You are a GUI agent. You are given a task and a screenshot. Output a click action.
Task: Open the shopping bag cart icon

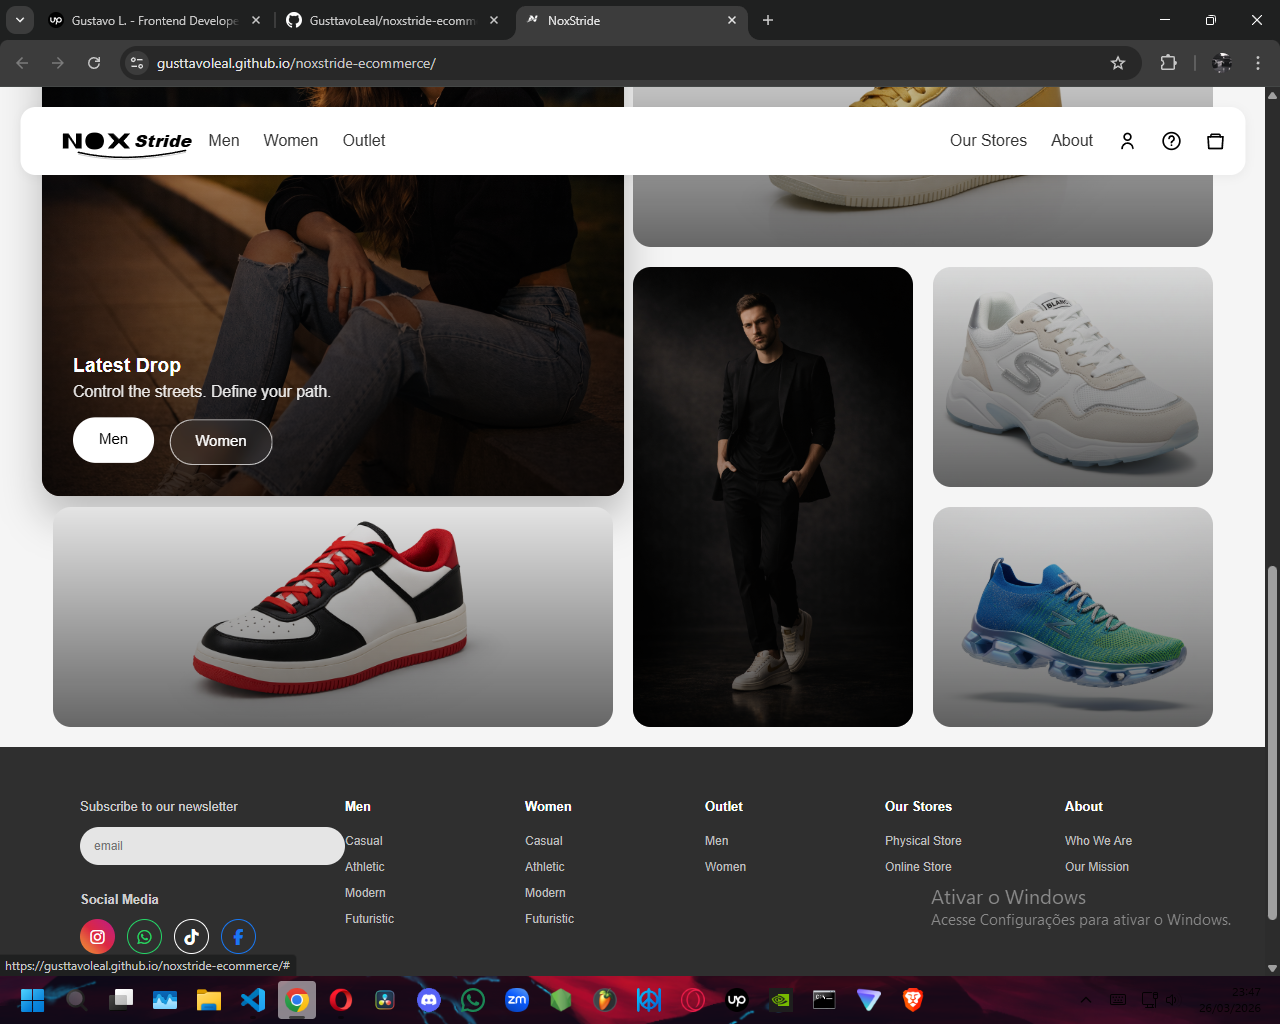pyautogui.click(x=1215, y=141)
